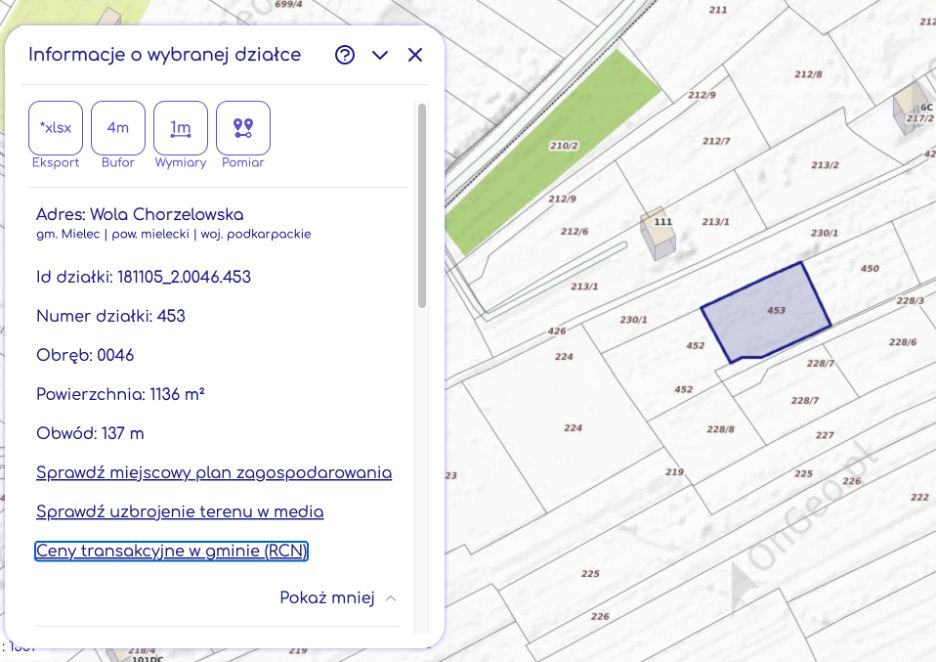
Task: Click the gm. Mielec administrative line
Action: 173,234
